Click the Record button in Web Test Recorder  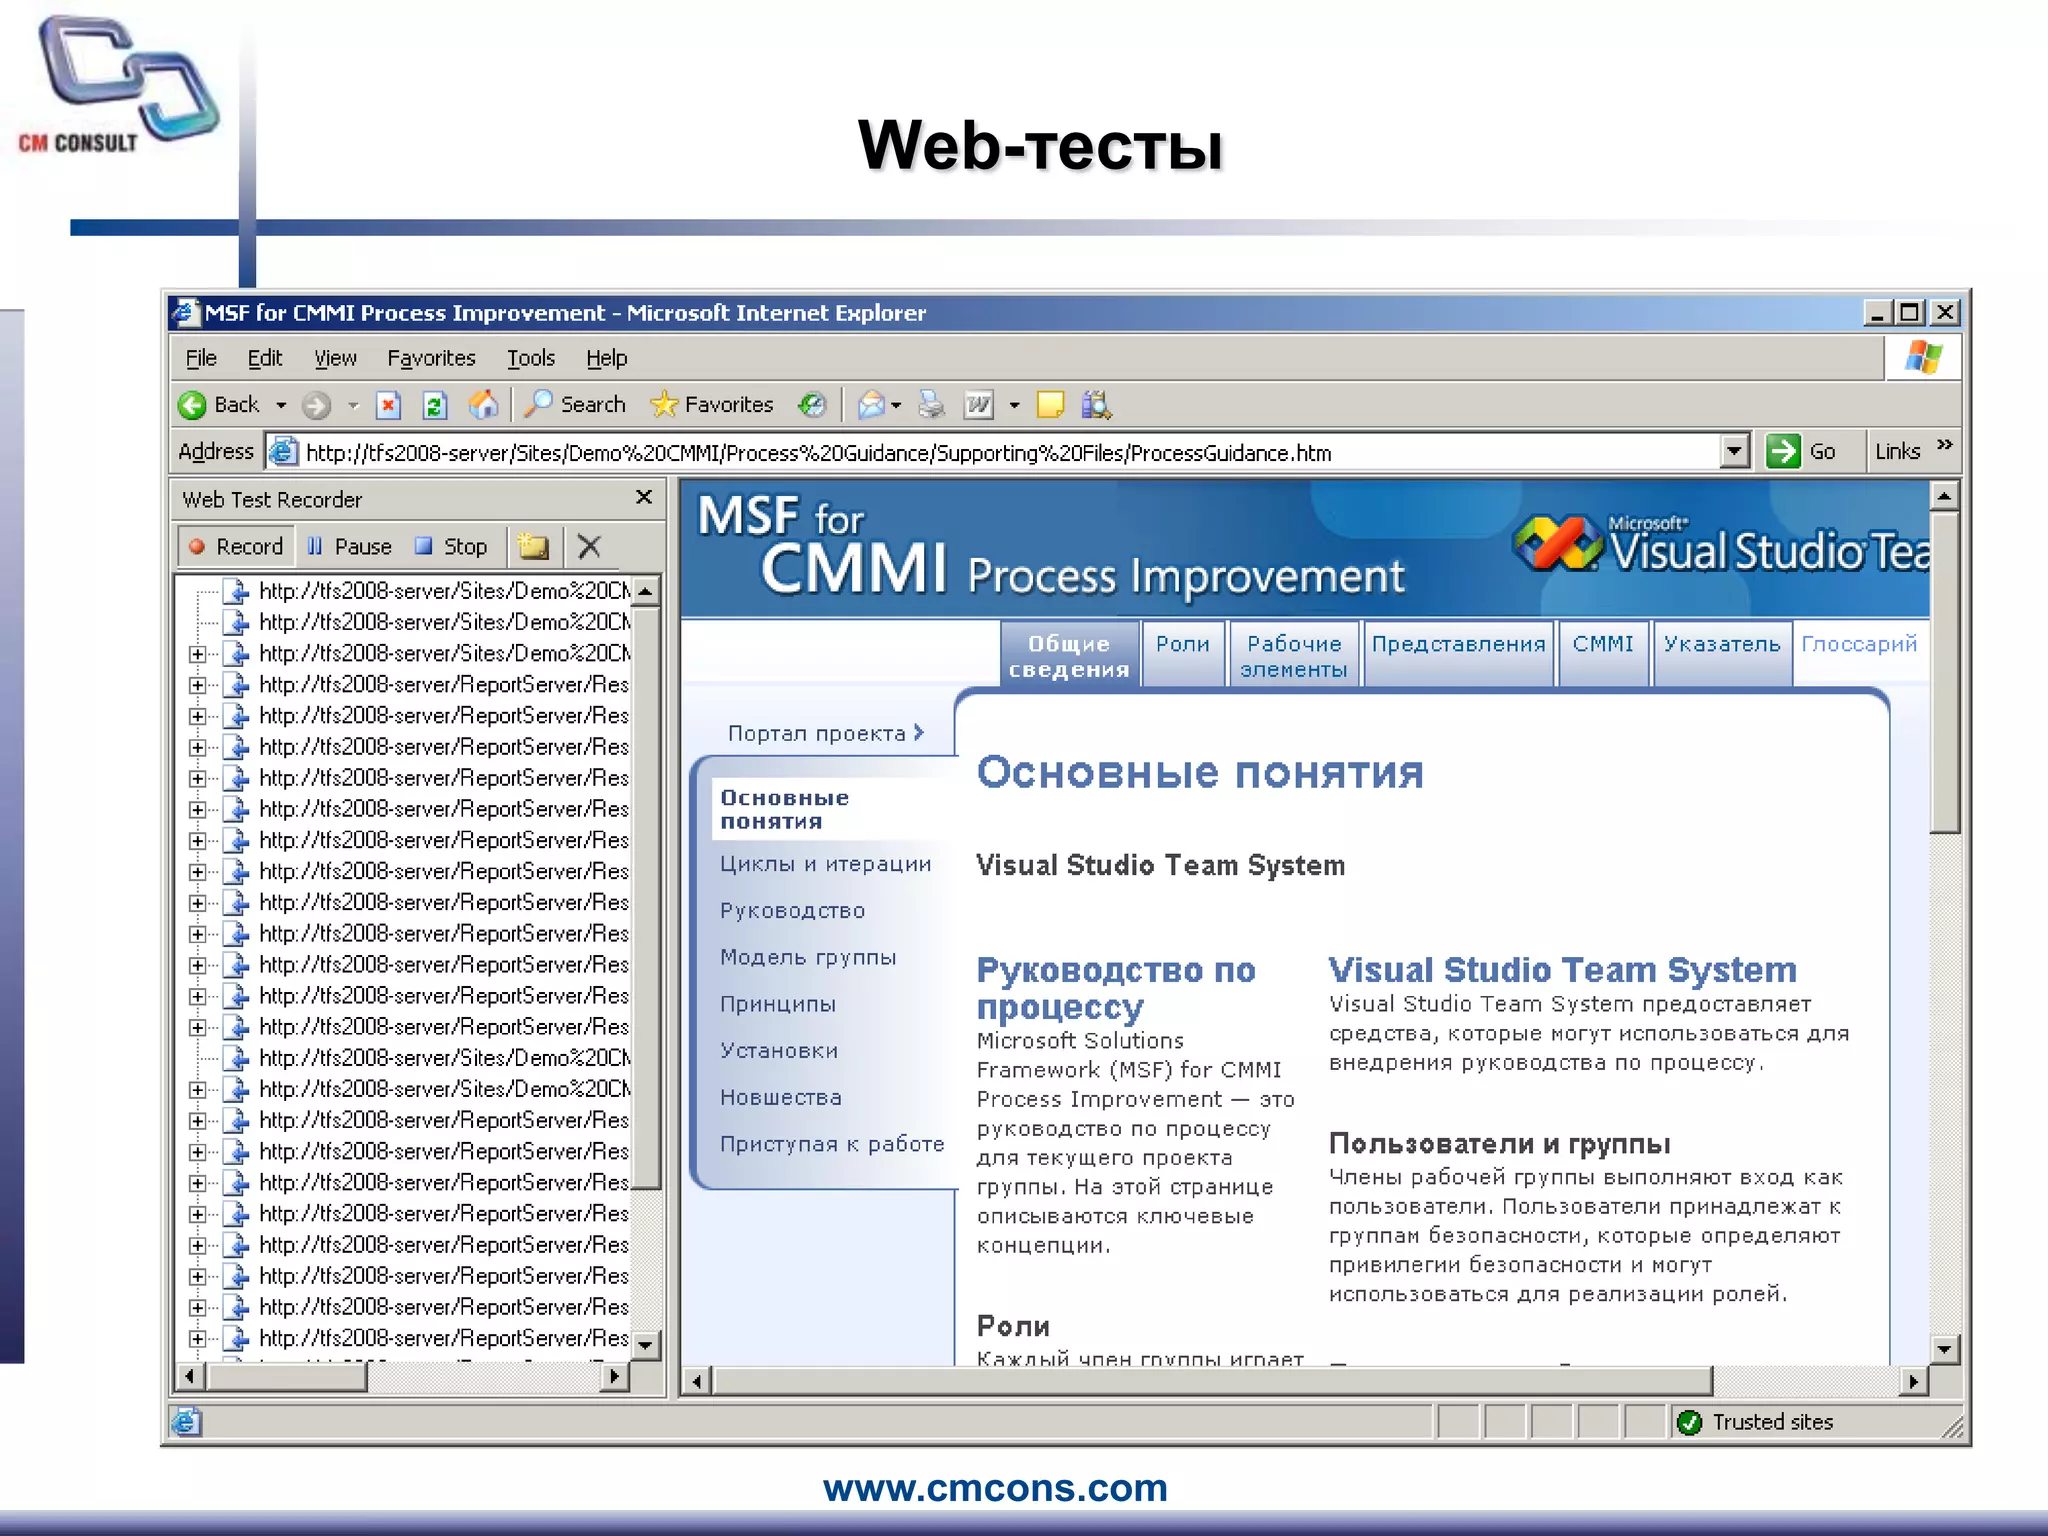[236, 546]
